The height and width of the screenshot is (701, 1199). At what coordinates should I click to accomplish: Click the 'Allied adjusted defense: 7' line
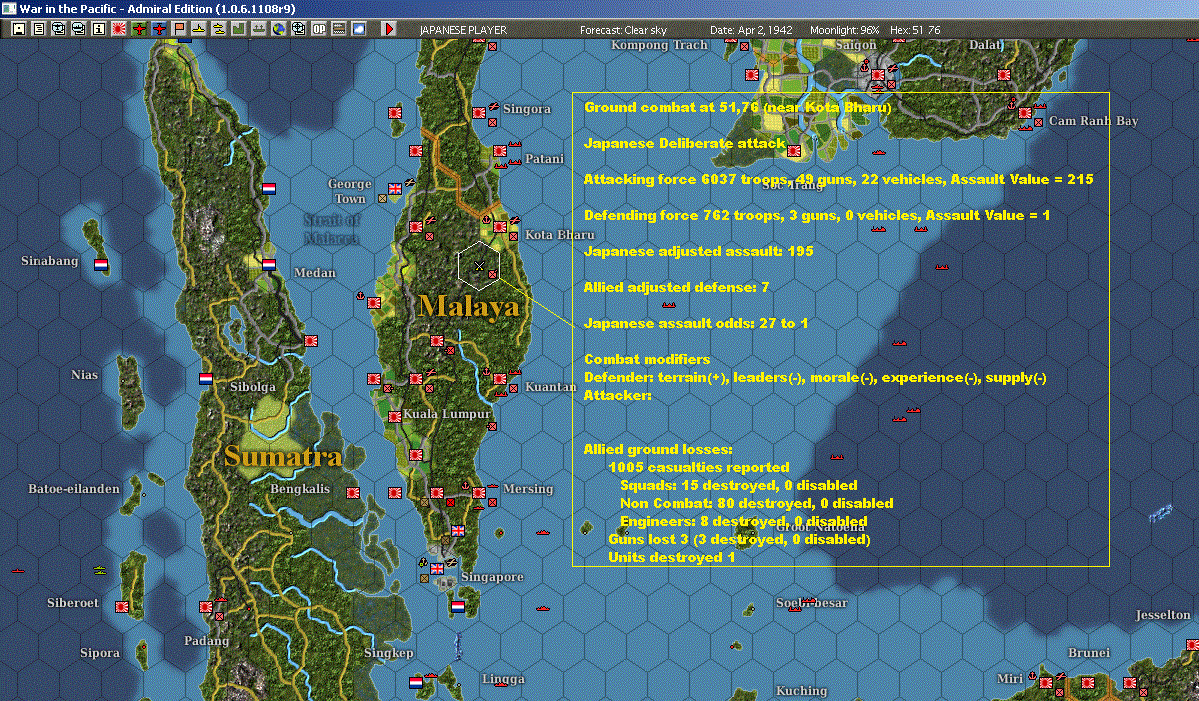676,287
